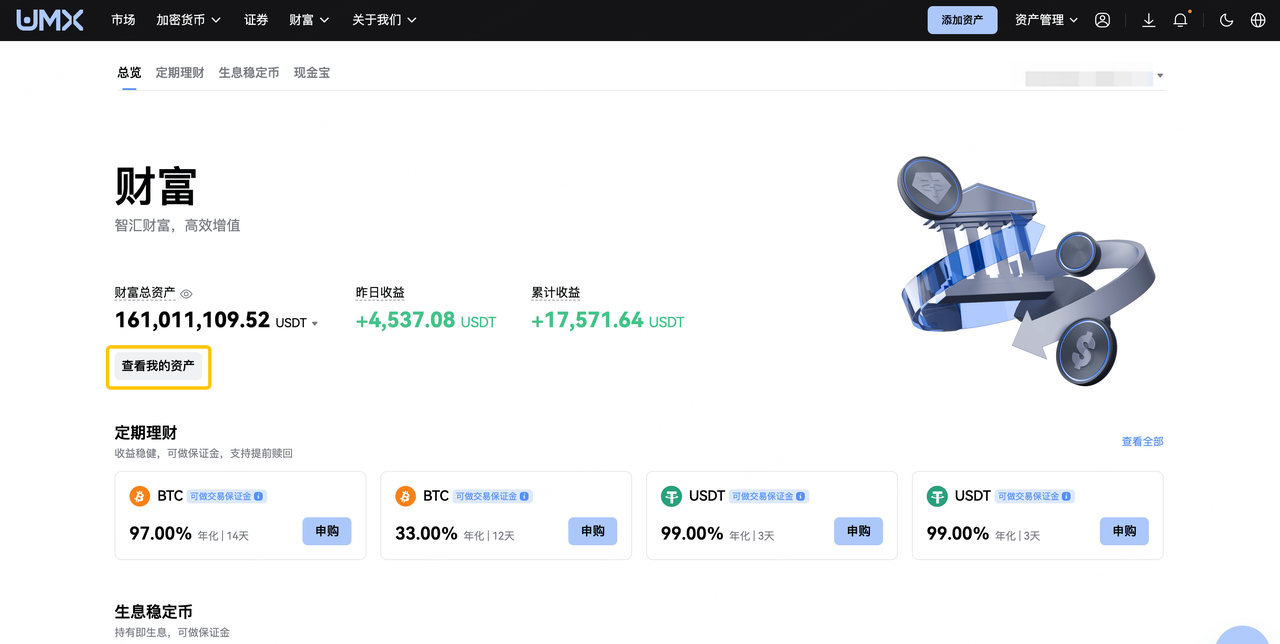Click the 累计收益 label
The image size is (1280, 644).
556,293
